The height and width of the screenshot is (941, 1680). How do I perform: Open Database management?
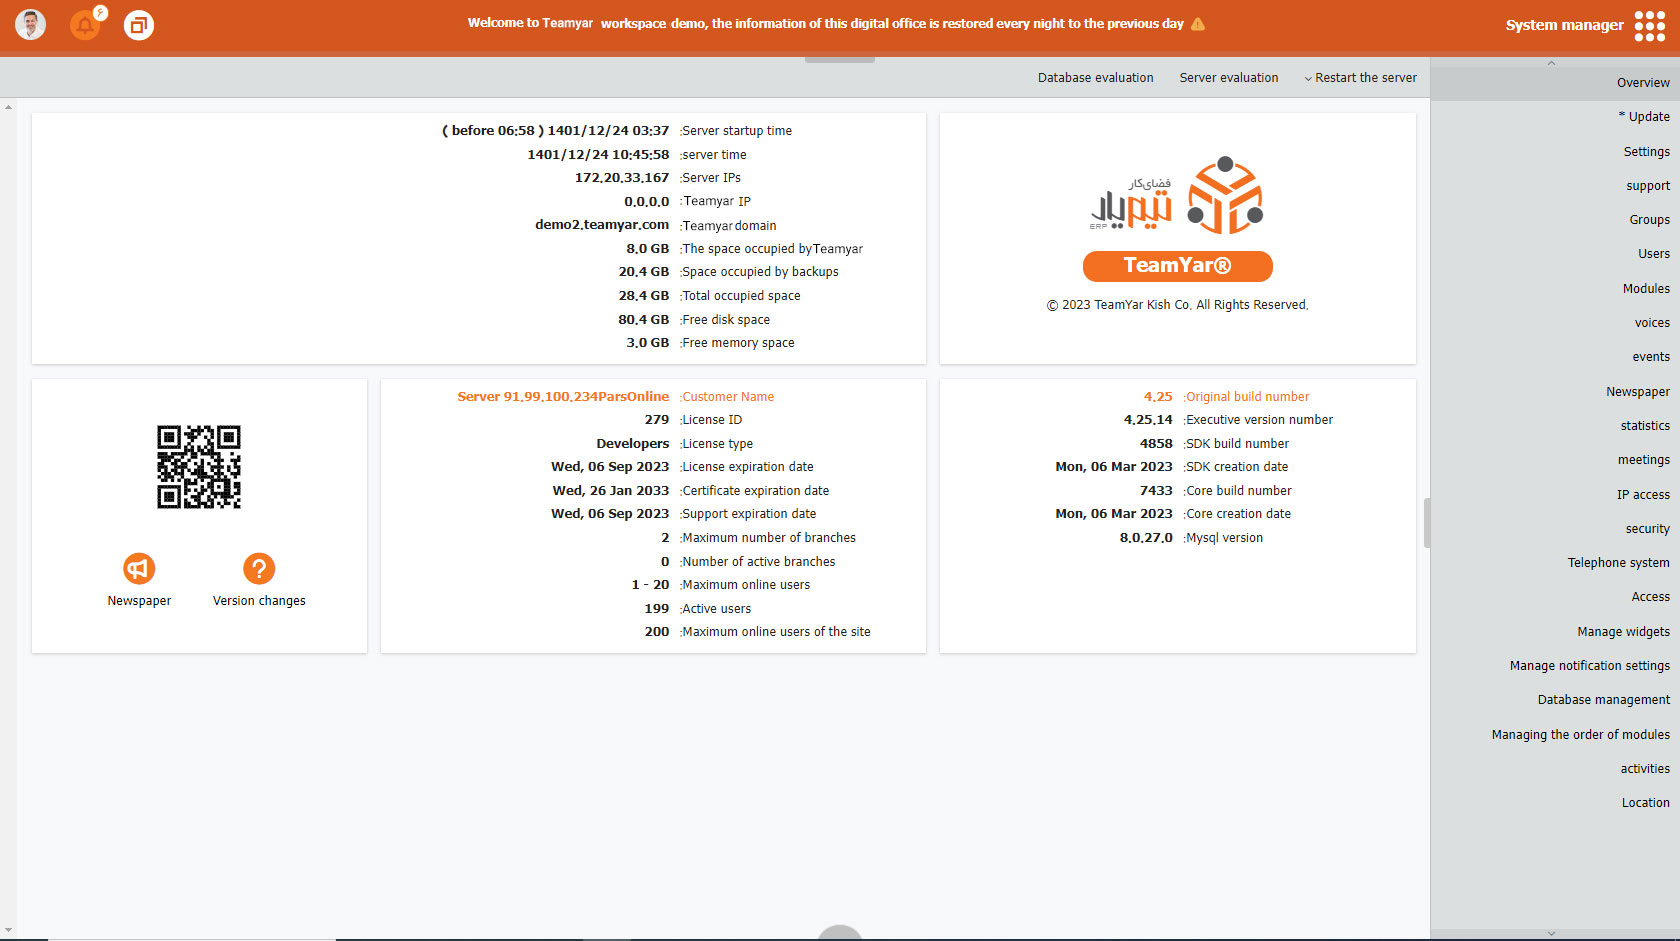pyautogui.click(x=1604, y=700)
